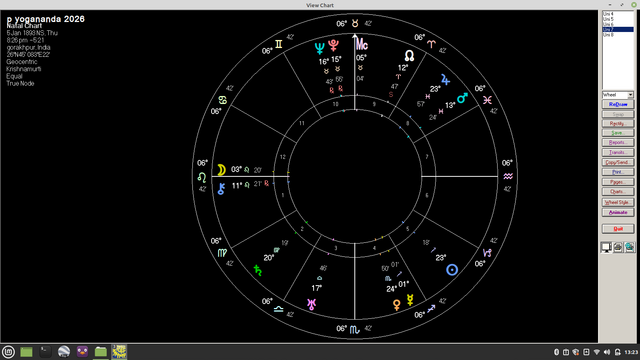Open the Wheel chart type dropdown
This screenshot has height=360, width=640.
pos(618,95)
